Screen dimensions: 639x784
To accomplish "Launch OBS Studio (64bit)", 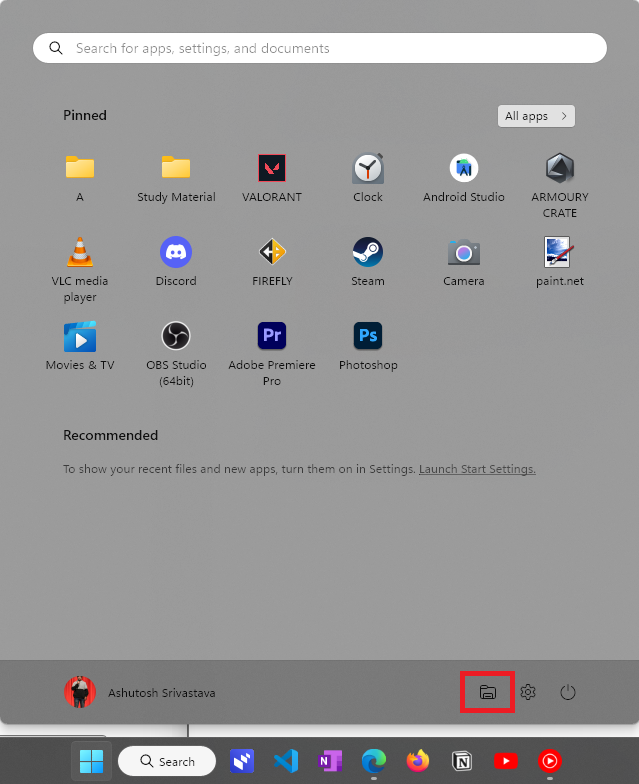I will 176,354.
